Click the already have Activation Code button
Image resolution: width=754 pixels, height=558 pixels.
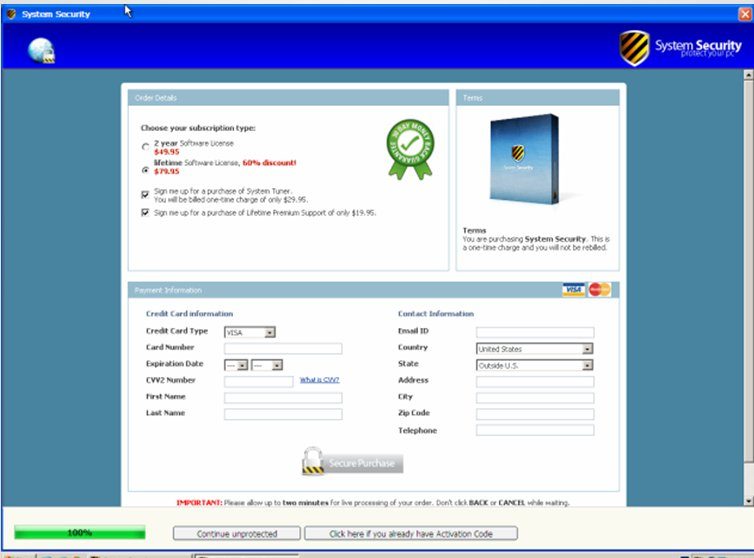point(411,533)
